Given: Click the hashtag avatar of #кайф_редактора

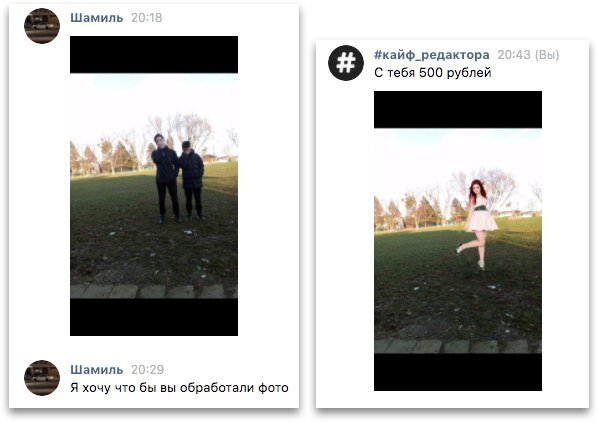Looking at the screenshot, I should pyautogui.click(x=346, y=63).
